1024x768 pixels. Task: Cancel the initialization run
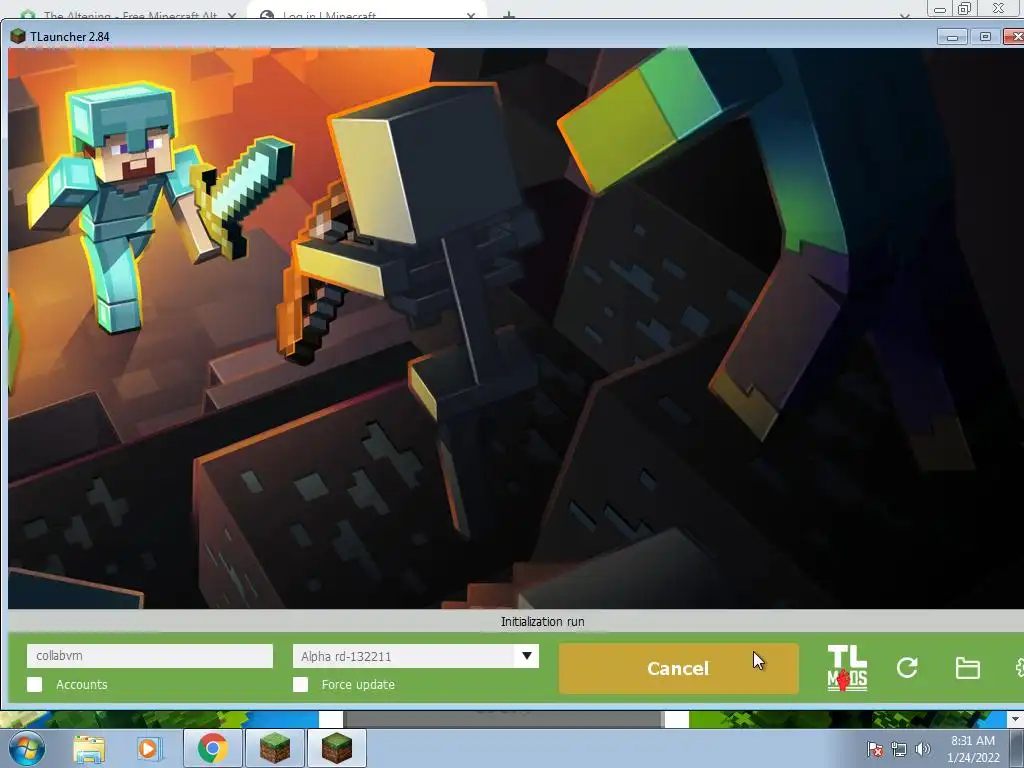(678, 668)
